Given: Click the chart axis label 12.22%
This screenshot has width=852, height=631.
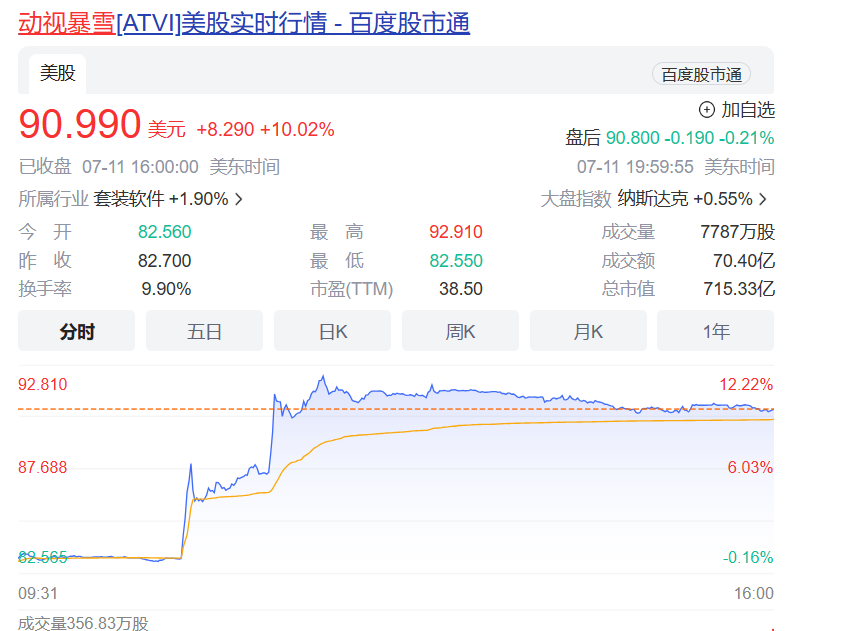Looking at the screenshot, I should pos(746,384).
